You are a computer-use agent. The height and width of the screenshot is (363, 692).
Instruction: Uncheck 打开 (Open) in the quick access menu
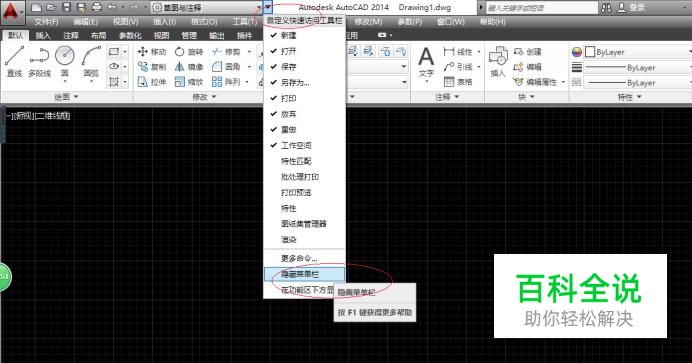(x=304, y=51)
